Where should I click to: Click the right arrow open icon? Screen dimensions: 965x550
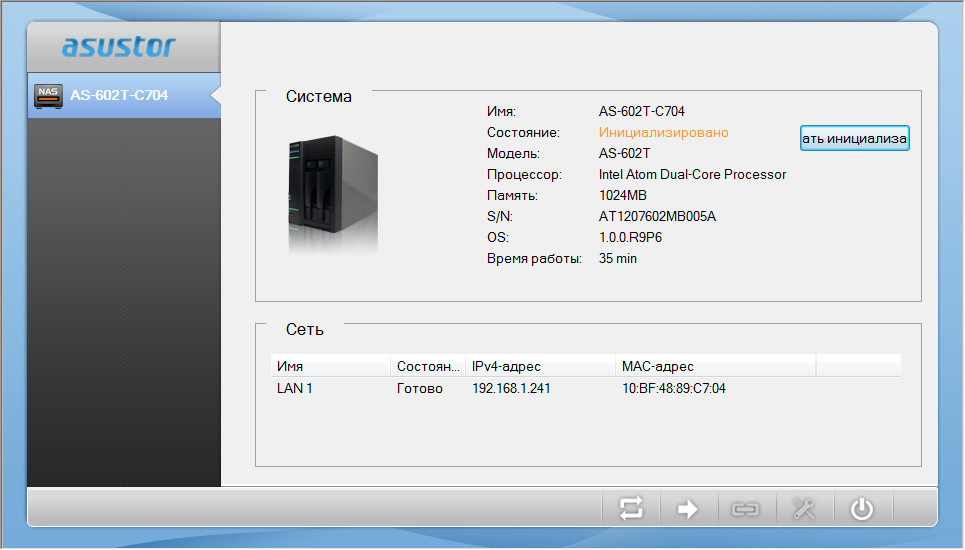(688, 509)
